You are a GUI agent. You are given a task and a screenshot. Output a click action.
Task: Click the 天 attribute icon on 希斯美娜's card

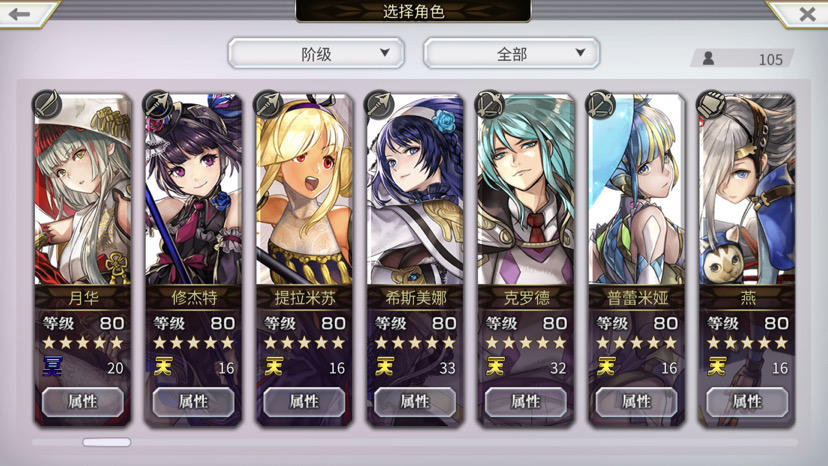pos(385,366)
